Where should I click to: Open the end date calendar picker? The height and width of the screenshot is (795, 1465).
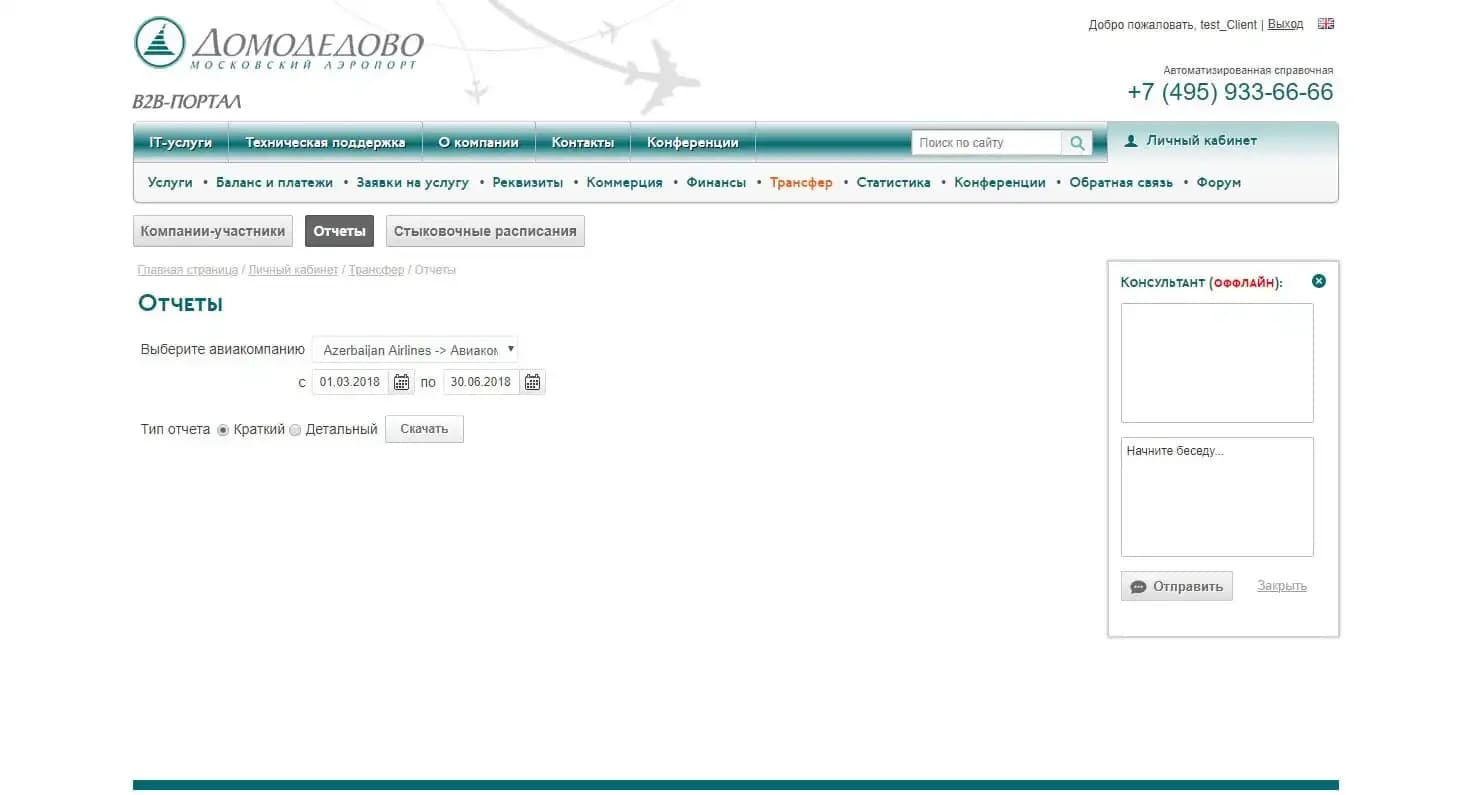[x=532, y=382]
